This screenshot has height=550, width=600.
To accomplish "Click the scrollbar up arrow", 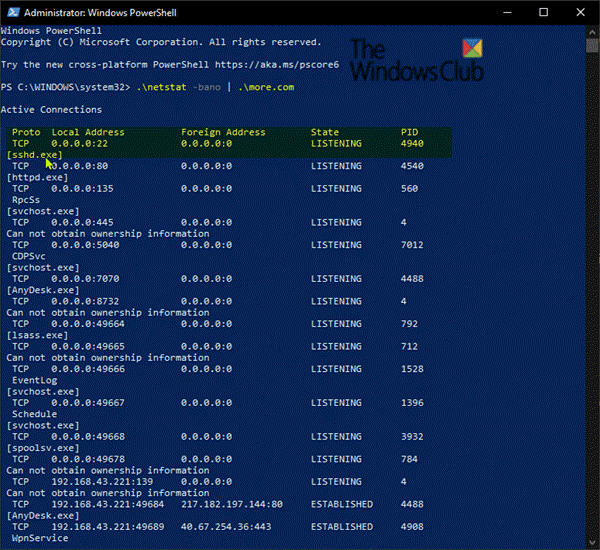I will click(593, 31).
